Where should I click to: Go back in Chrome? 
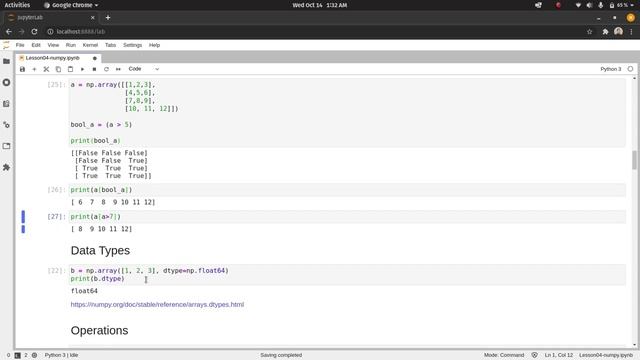(x=9, y=31)
